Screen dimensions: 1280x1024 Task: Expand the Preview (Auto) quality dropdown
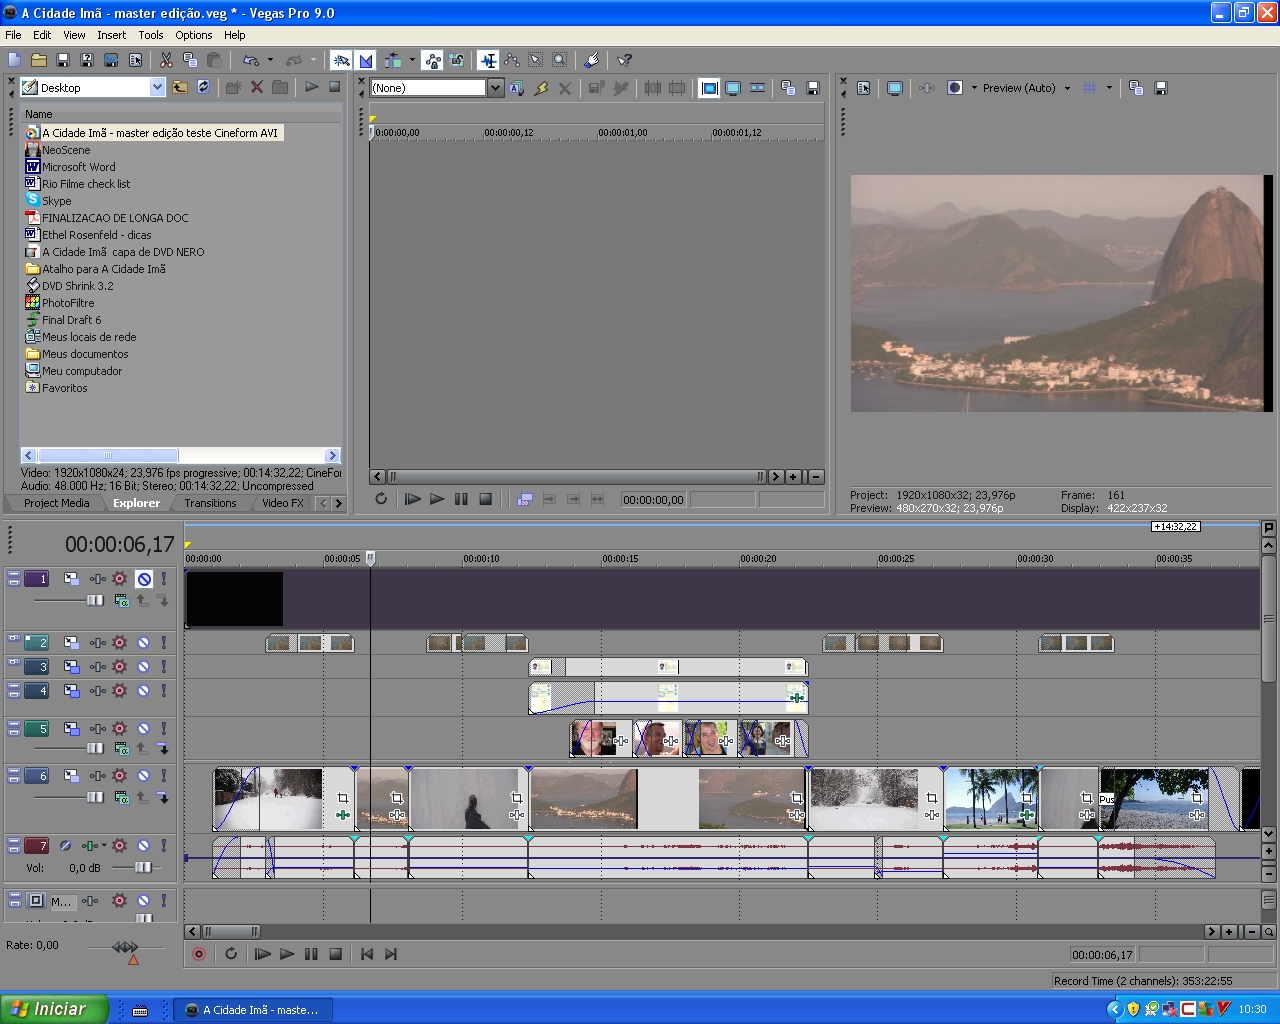1067,88
